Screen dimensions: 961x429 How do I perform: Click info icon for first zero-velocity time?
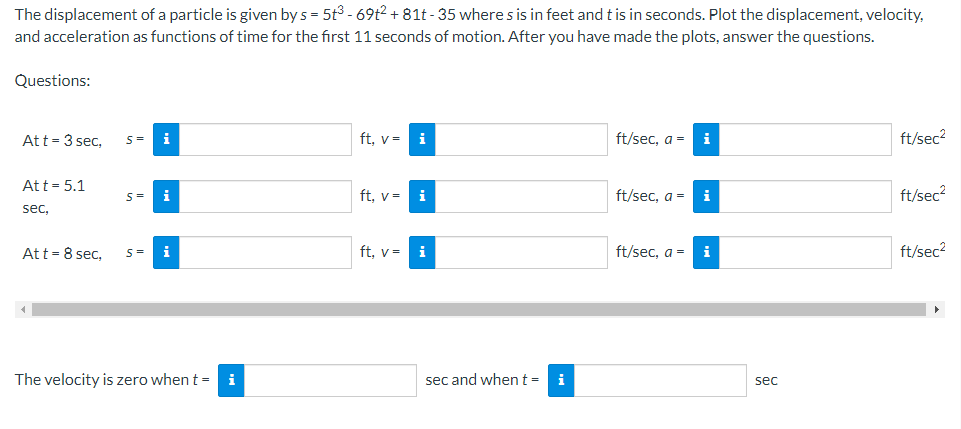pos(231,381)
